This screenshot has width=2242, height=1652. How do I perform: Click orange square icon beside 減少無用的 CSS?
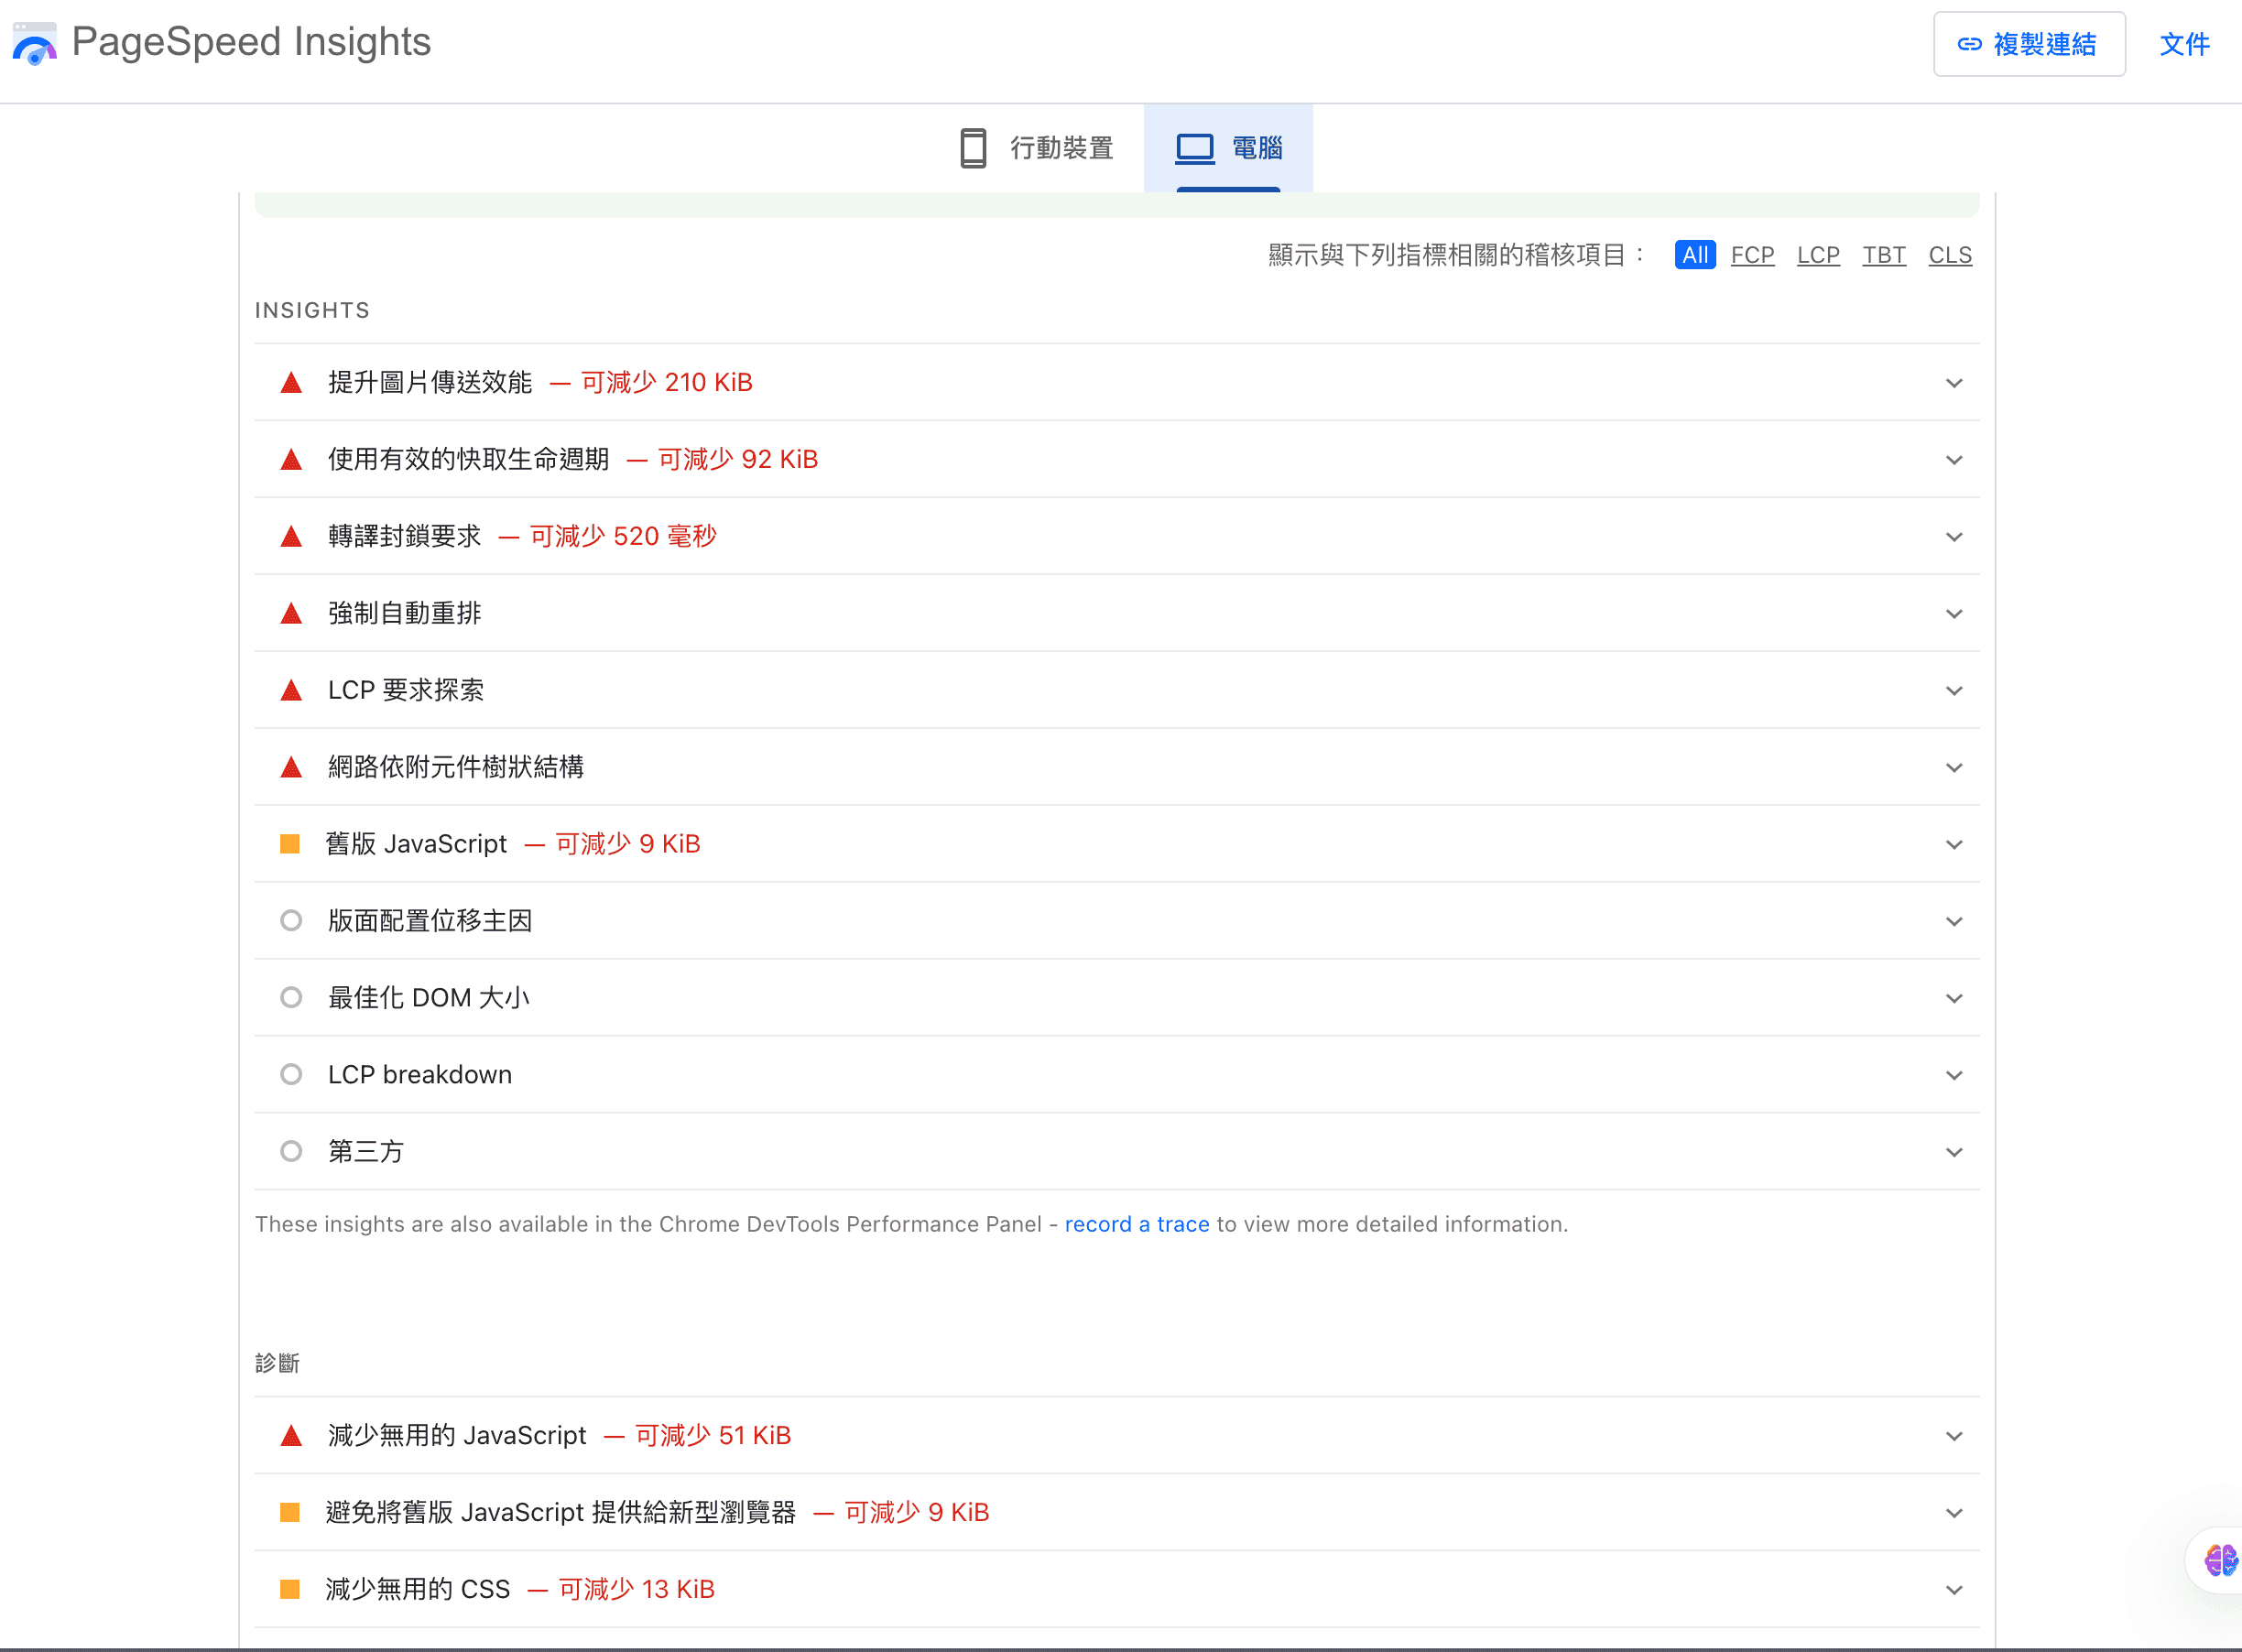click(290, 1590)
